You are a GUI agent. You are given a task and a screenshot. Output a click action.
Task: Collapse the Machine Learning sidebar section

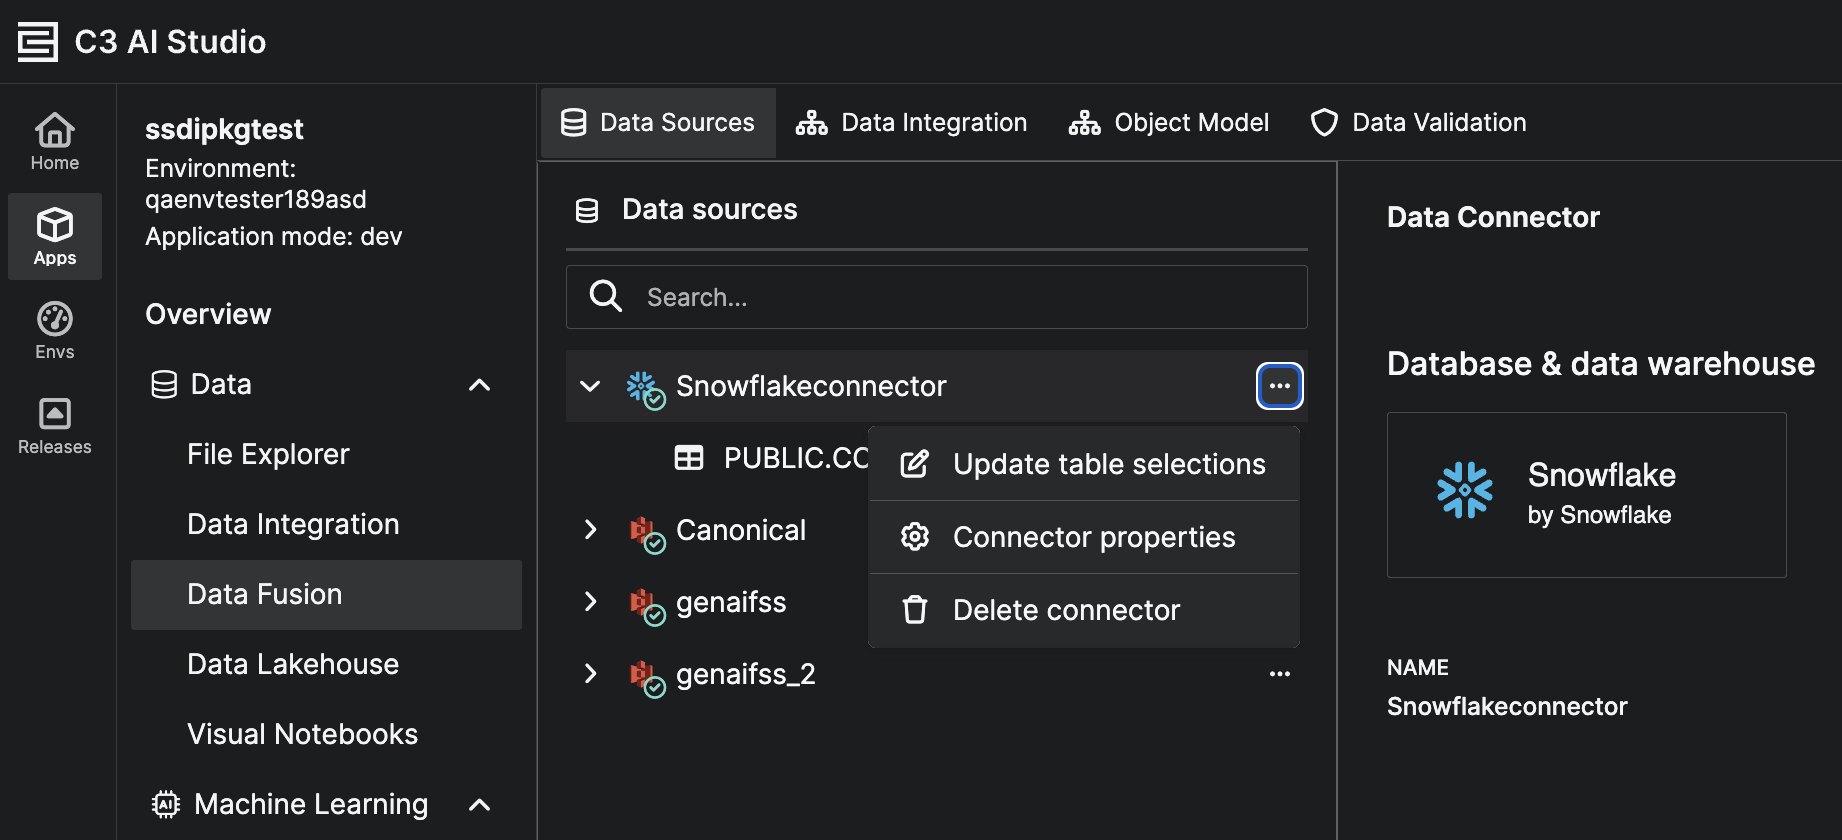tap(480, 805)
